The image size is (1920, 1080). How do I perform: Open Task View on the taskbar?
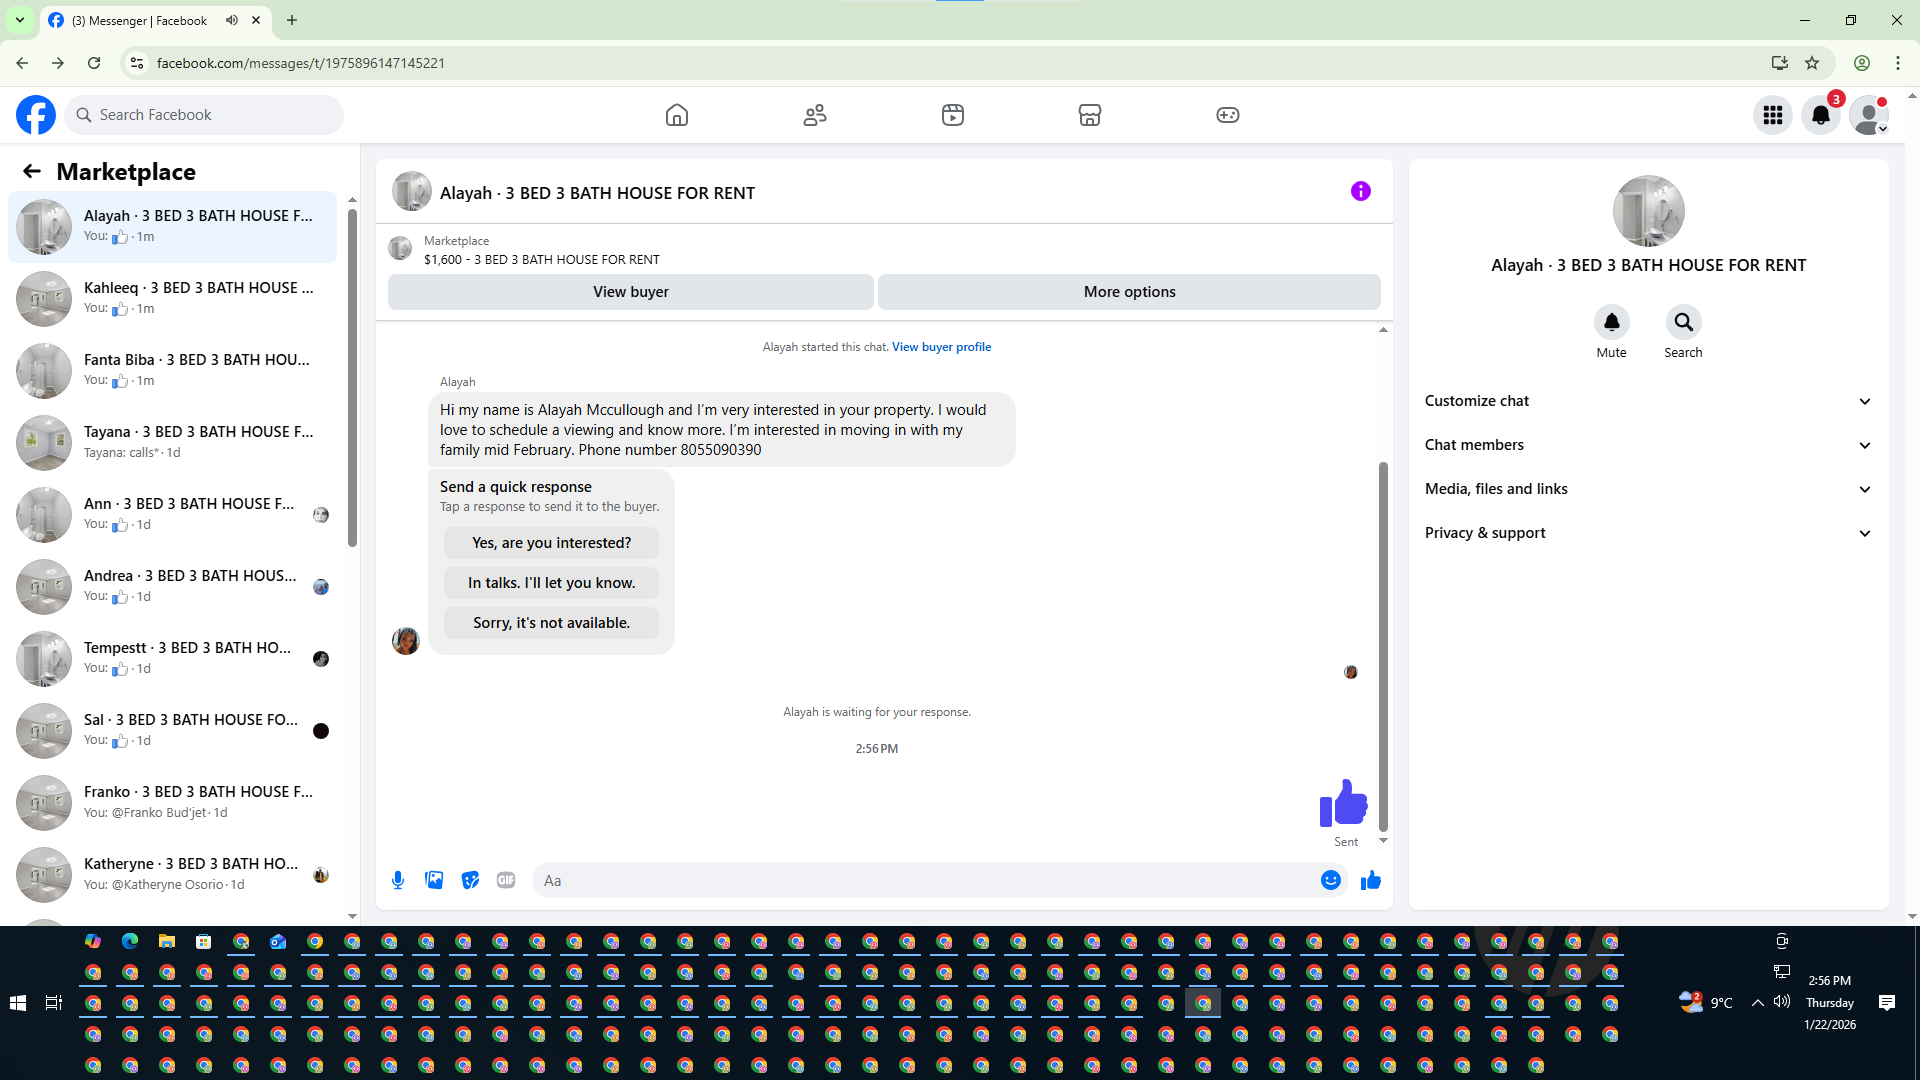54,1003
